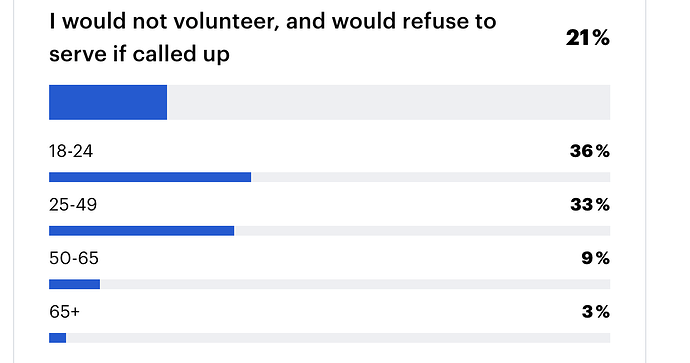Click the 65+ age label
Screen dimensions: 690x363
coord(64,312)
